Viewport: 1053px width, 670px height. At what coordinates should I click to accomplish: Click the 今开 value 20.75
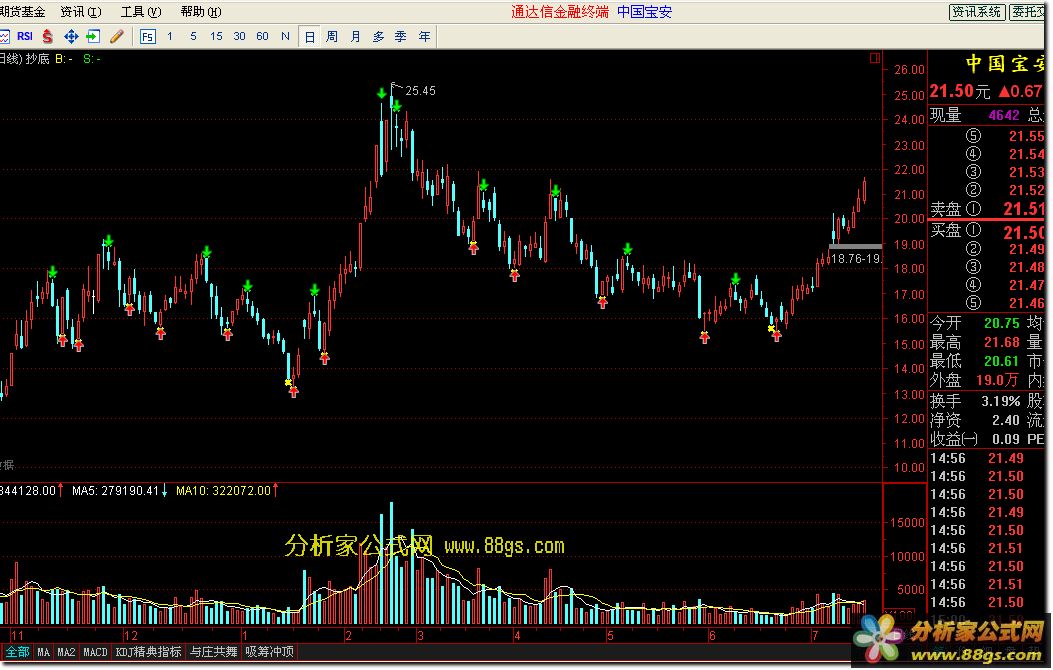tap(1001, 324)
